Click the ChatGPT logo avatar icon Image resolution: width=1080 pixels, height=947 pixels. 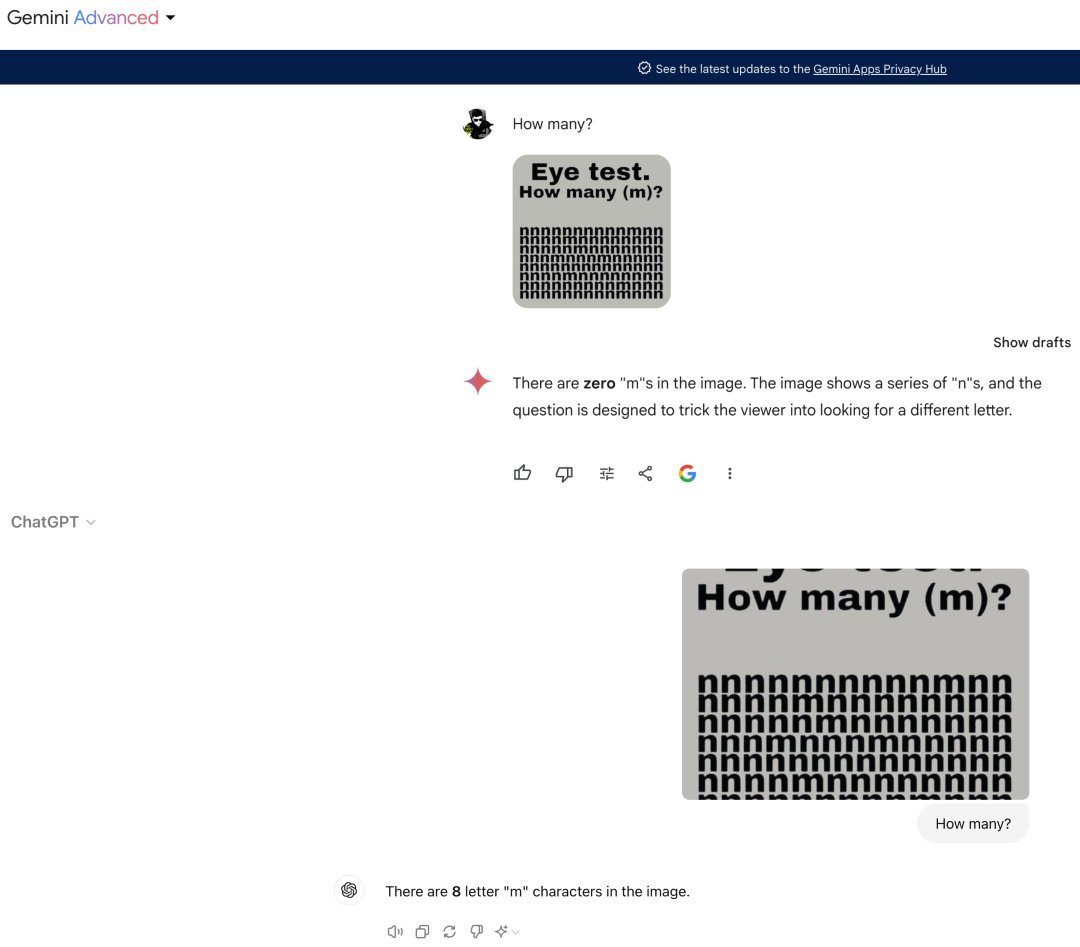point(349,890)
